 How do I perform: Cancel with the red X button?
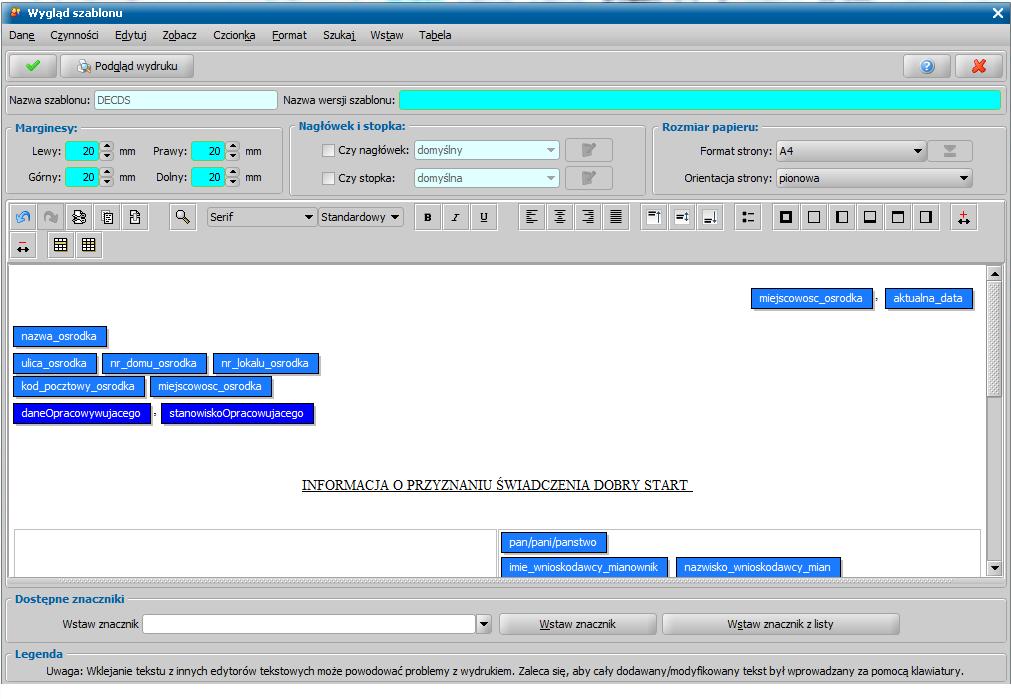click(979, 66)
